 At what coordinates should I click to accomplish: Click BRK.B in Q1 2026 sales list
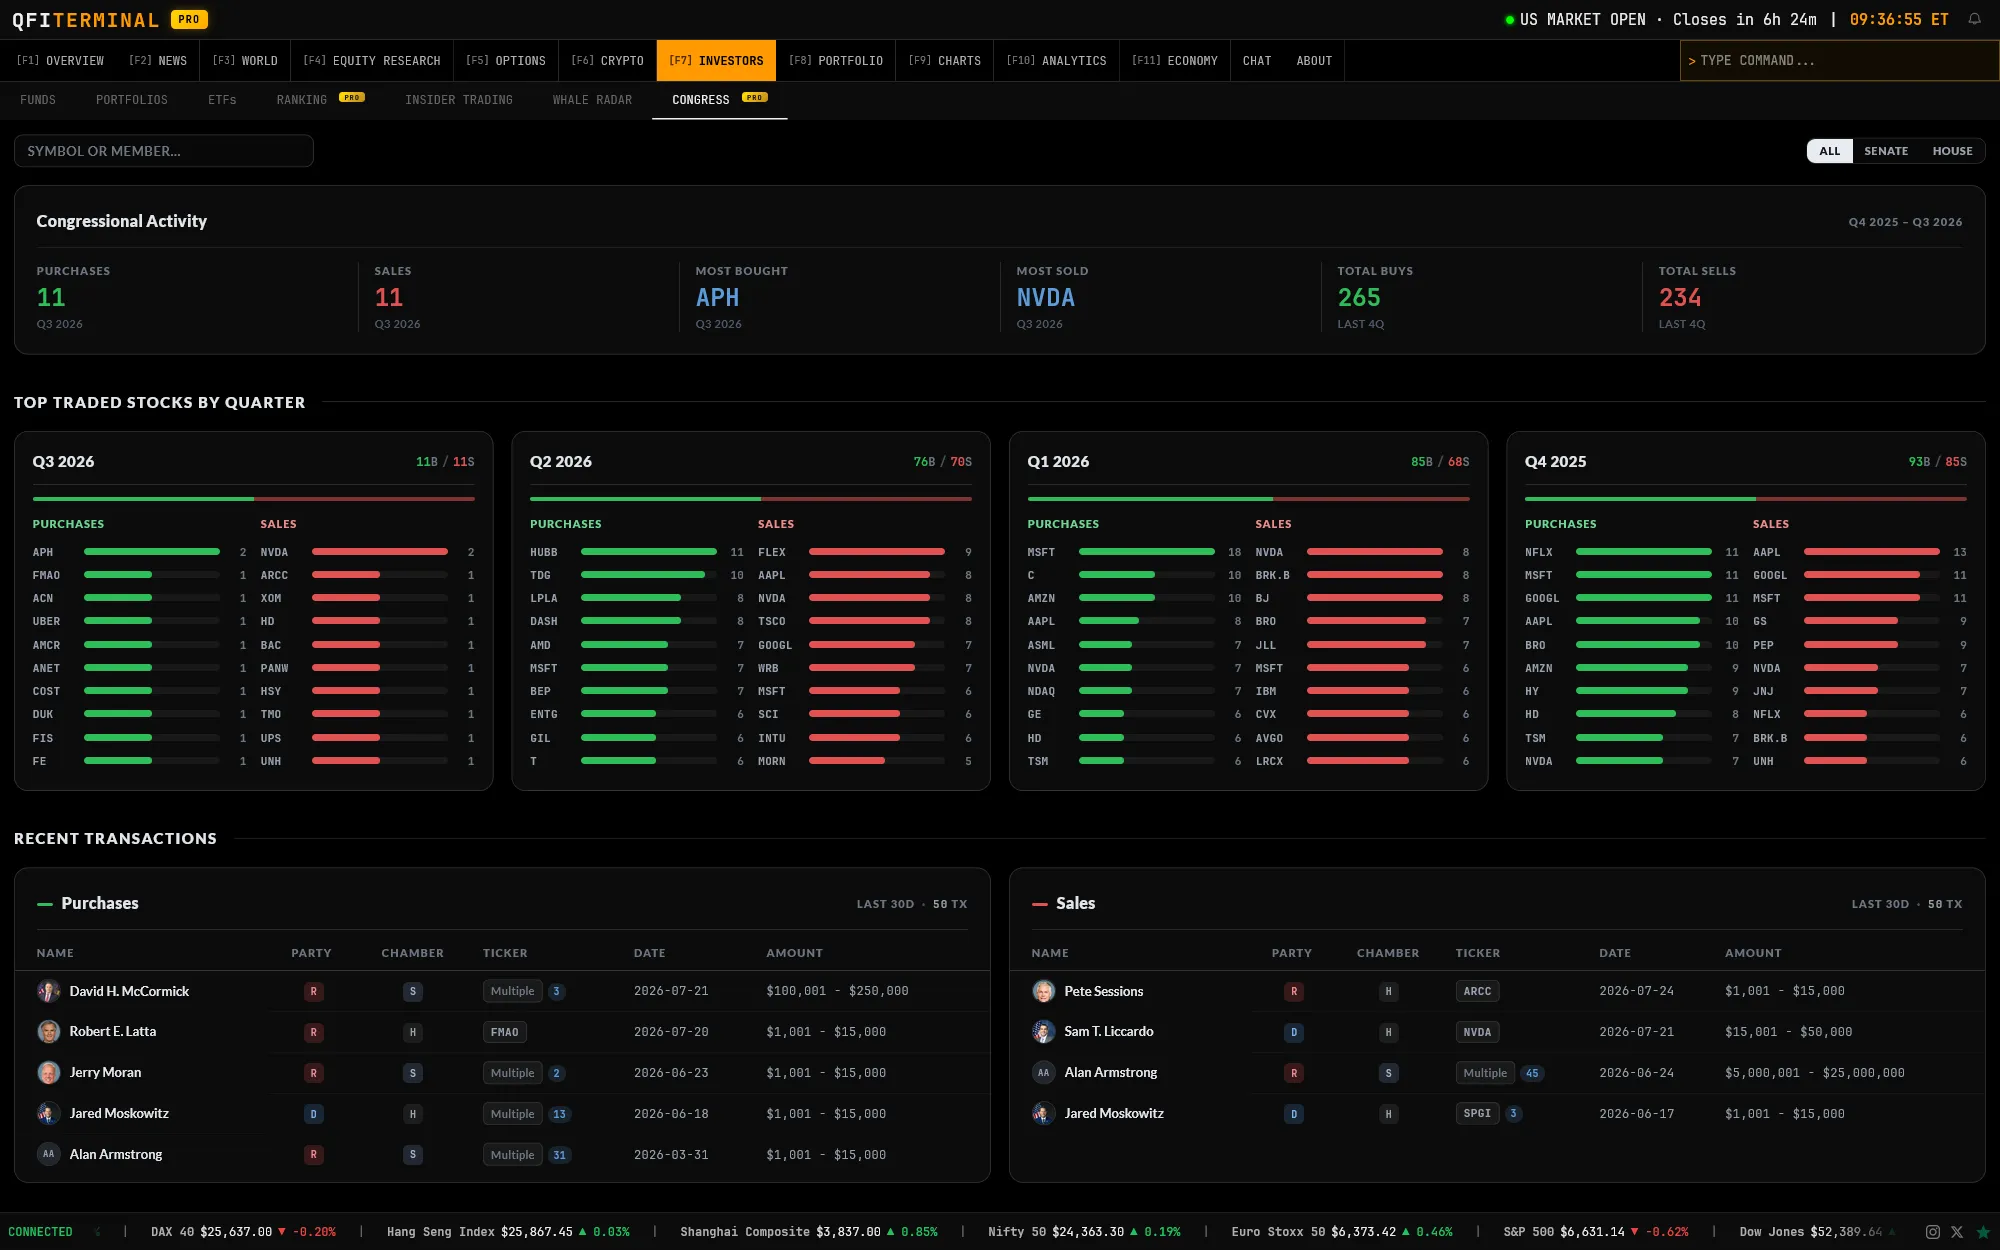point(1273,575)
